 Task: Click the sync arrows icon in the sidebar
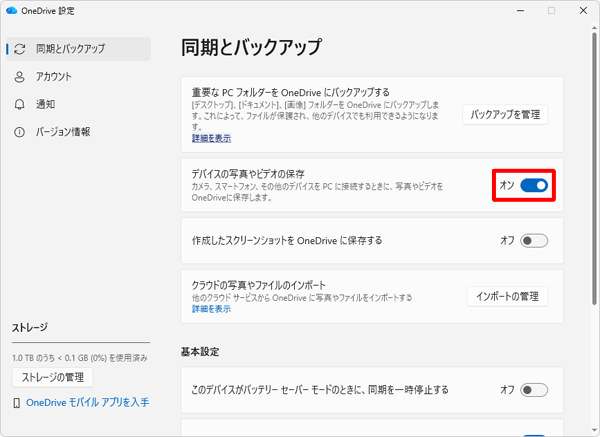tap(20, 49)
